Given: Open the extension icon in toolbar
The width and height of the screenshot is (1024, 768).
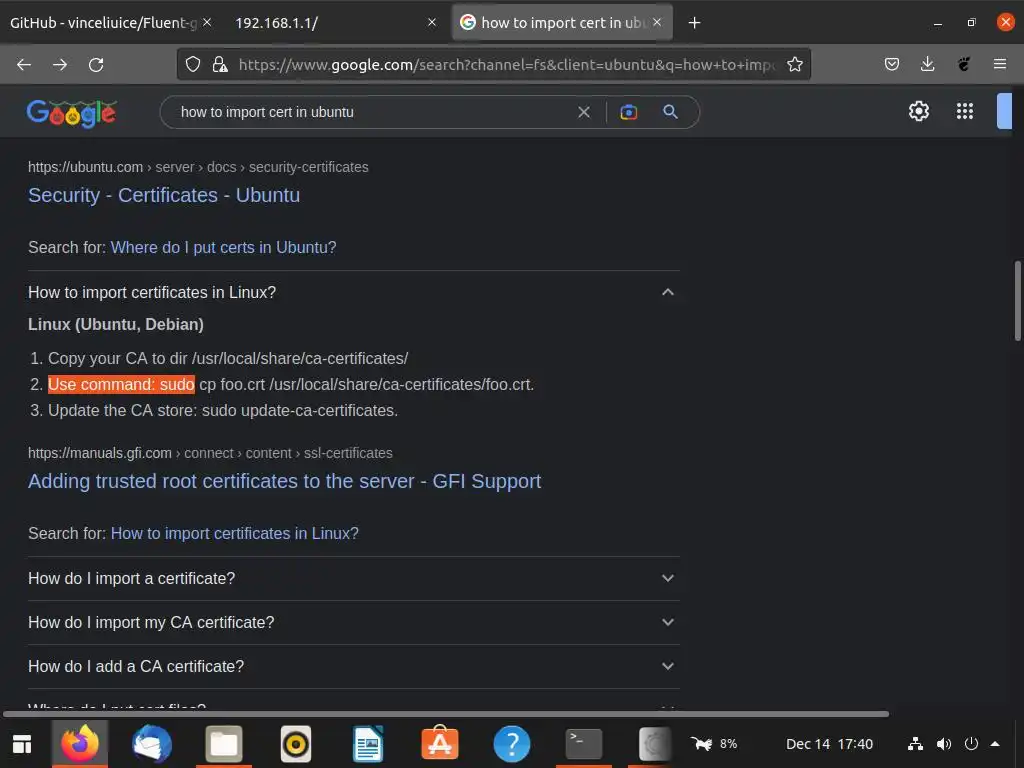Looking at the screenshot, I should tap(964, 64).
